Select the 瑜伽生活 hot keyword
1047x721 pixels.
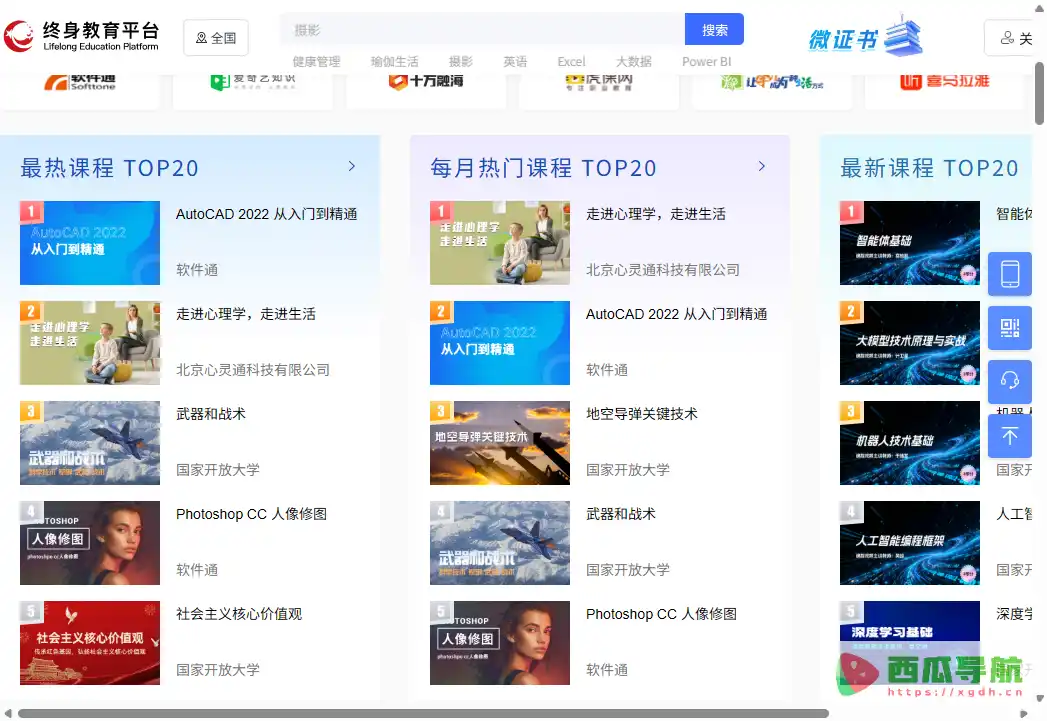tap(395, 61)
